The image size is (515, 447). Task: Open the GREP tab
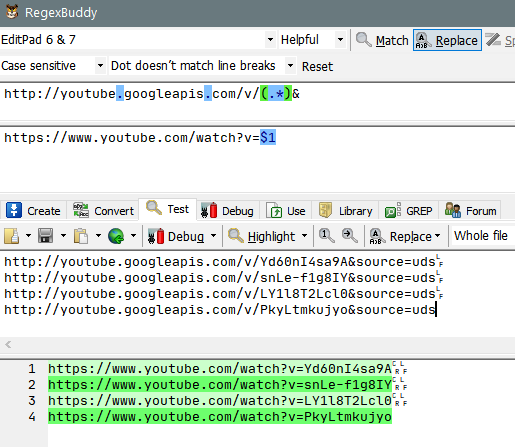coord(409,211)
